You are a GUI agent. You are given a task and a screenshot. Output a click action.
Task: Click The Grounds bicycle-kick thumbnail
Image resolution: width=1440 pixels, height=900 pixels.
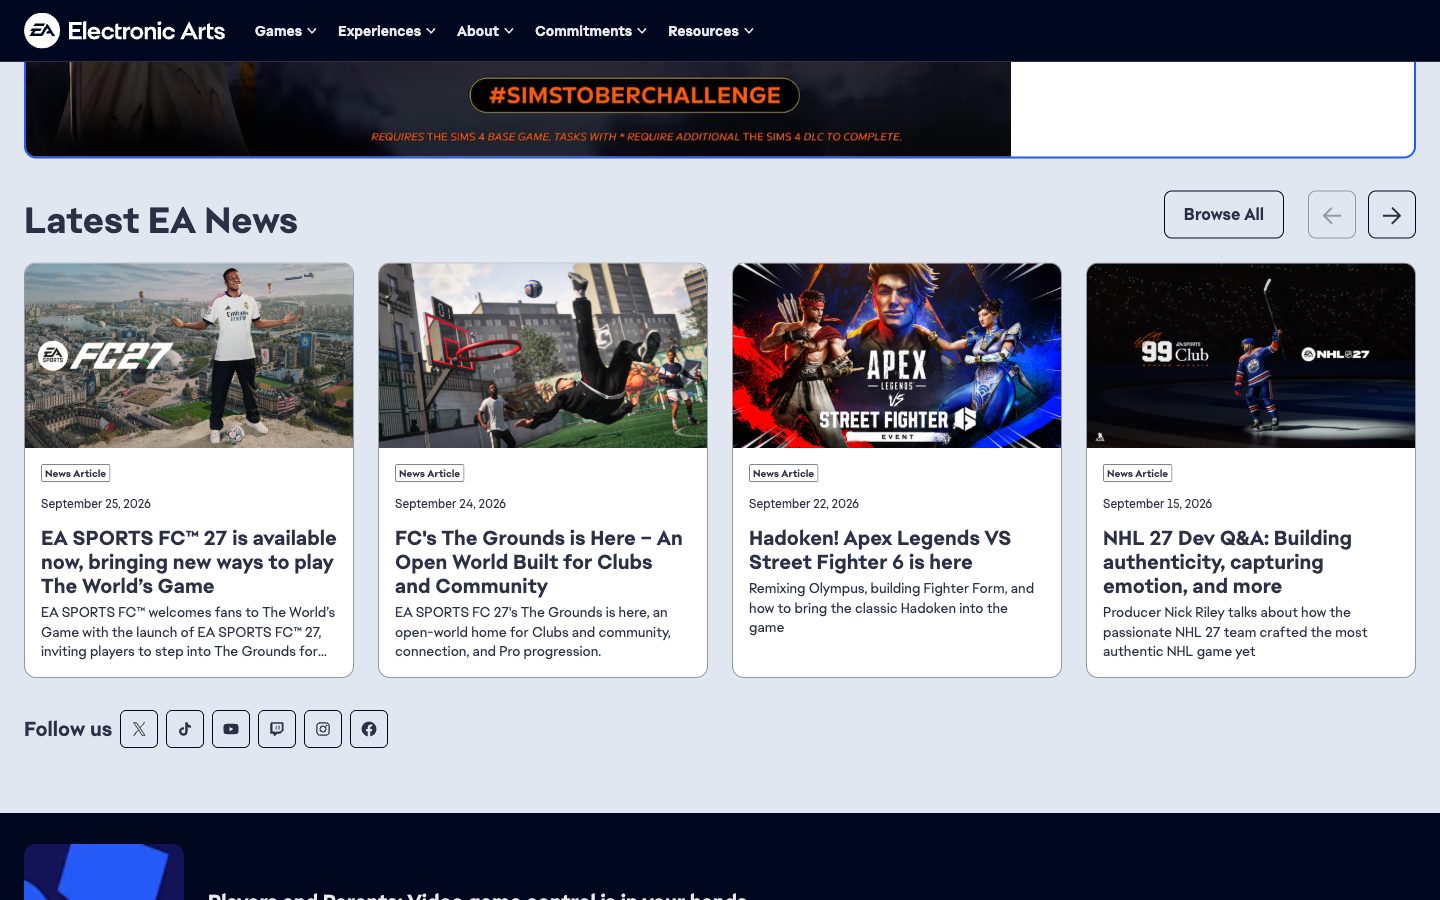click(x=543, y=356)
